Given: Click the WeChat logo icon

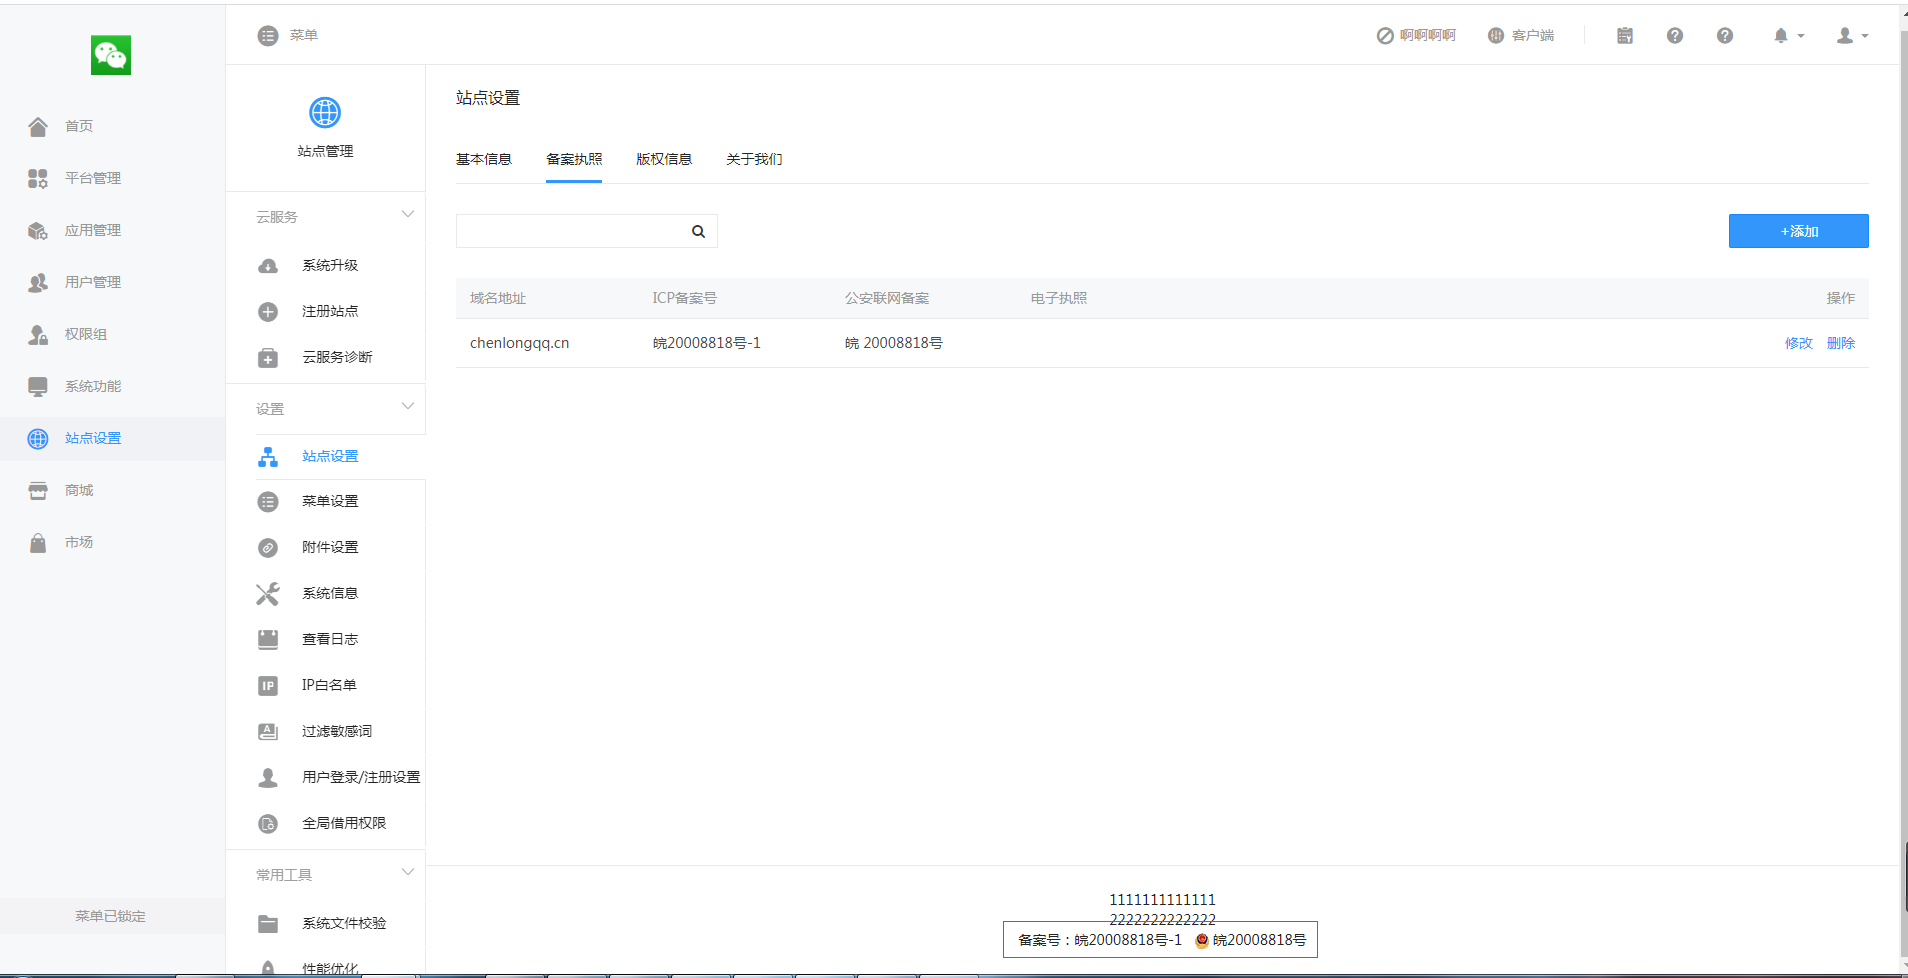Looking at the screenshot, I should tap(111, 55).
